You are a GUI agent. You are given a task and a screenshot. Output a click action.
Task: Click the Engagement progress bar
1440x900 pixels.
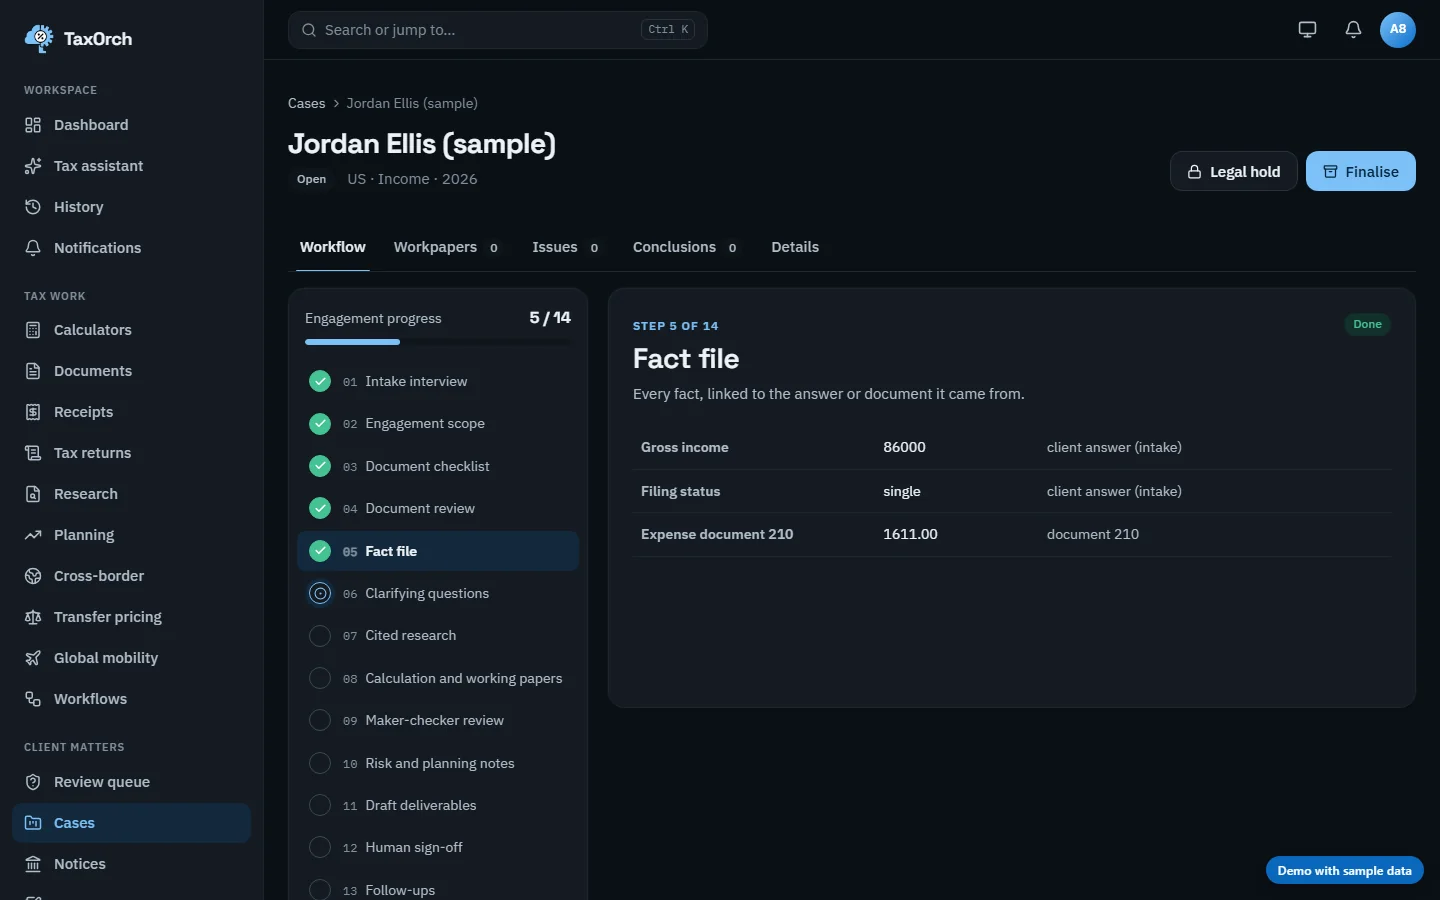[x=438, y=342]
